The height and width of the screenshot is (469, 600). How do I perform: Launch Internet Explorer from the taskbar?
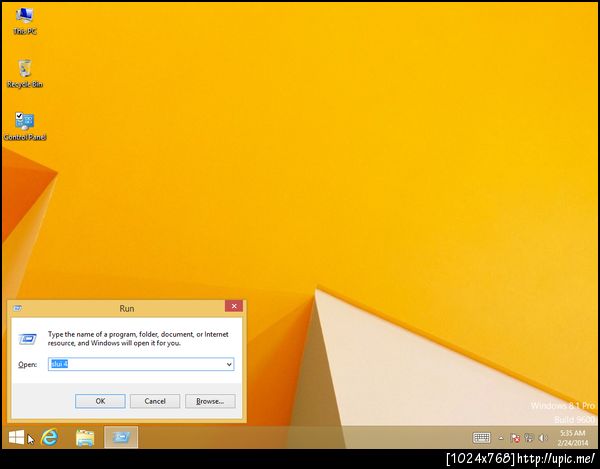click(50, 437)
